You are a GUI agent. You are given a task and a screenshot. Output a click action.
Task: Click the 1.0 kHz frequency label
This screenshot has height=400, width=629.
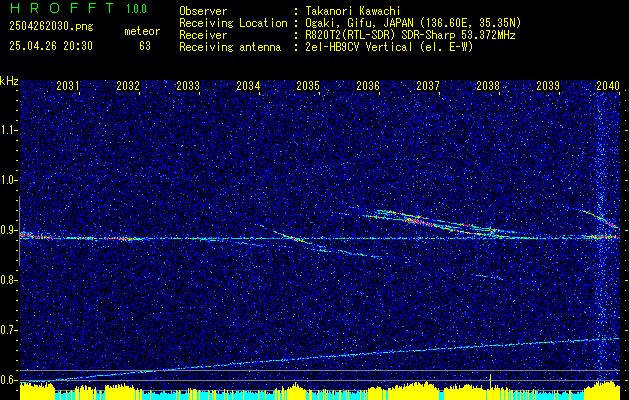click(9, 180)
